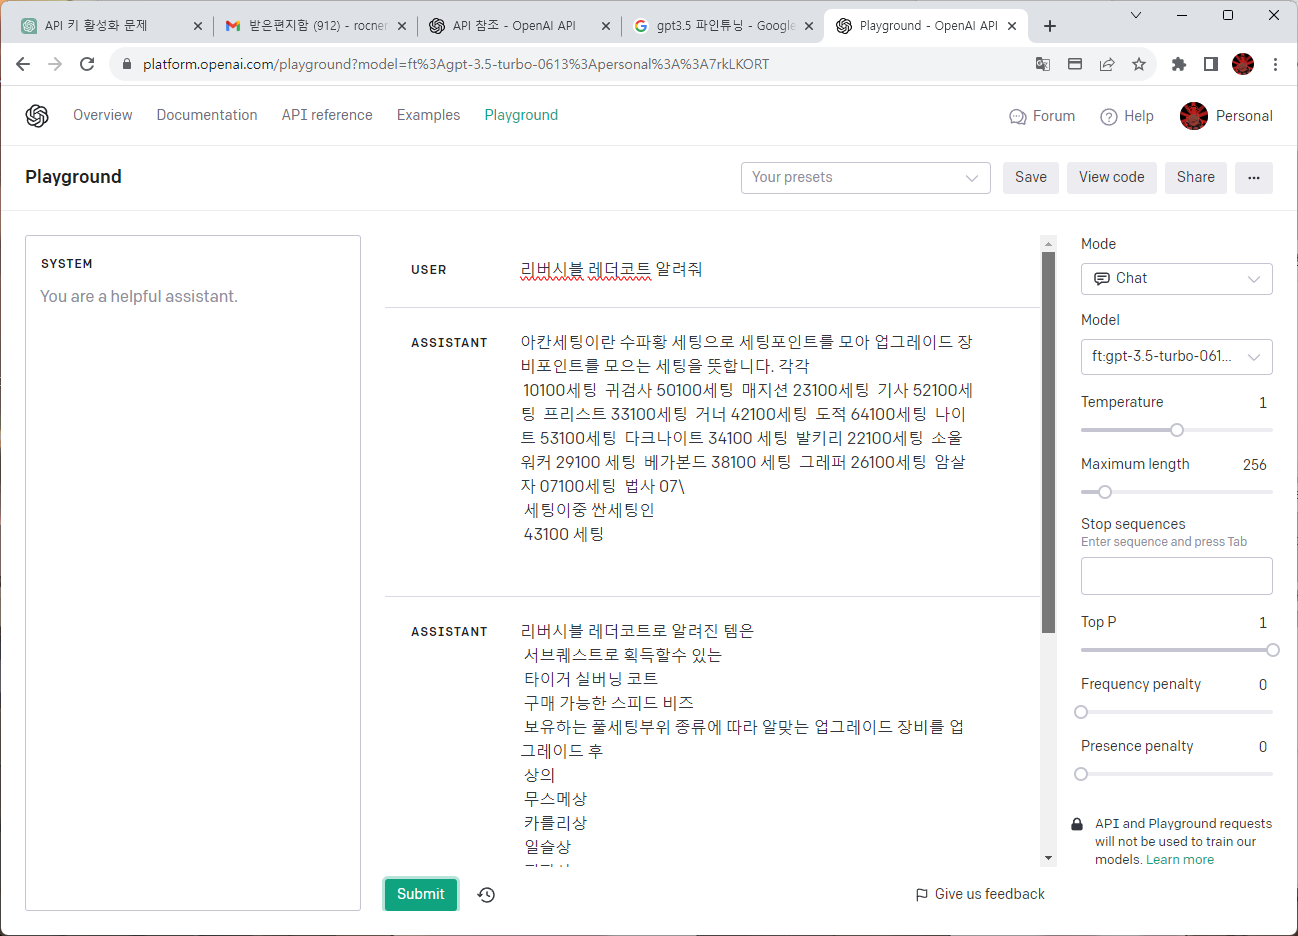Click the share page icon in address bar
The width and height of the screenshot is (1298, 936).
(x=1107, y=64)
